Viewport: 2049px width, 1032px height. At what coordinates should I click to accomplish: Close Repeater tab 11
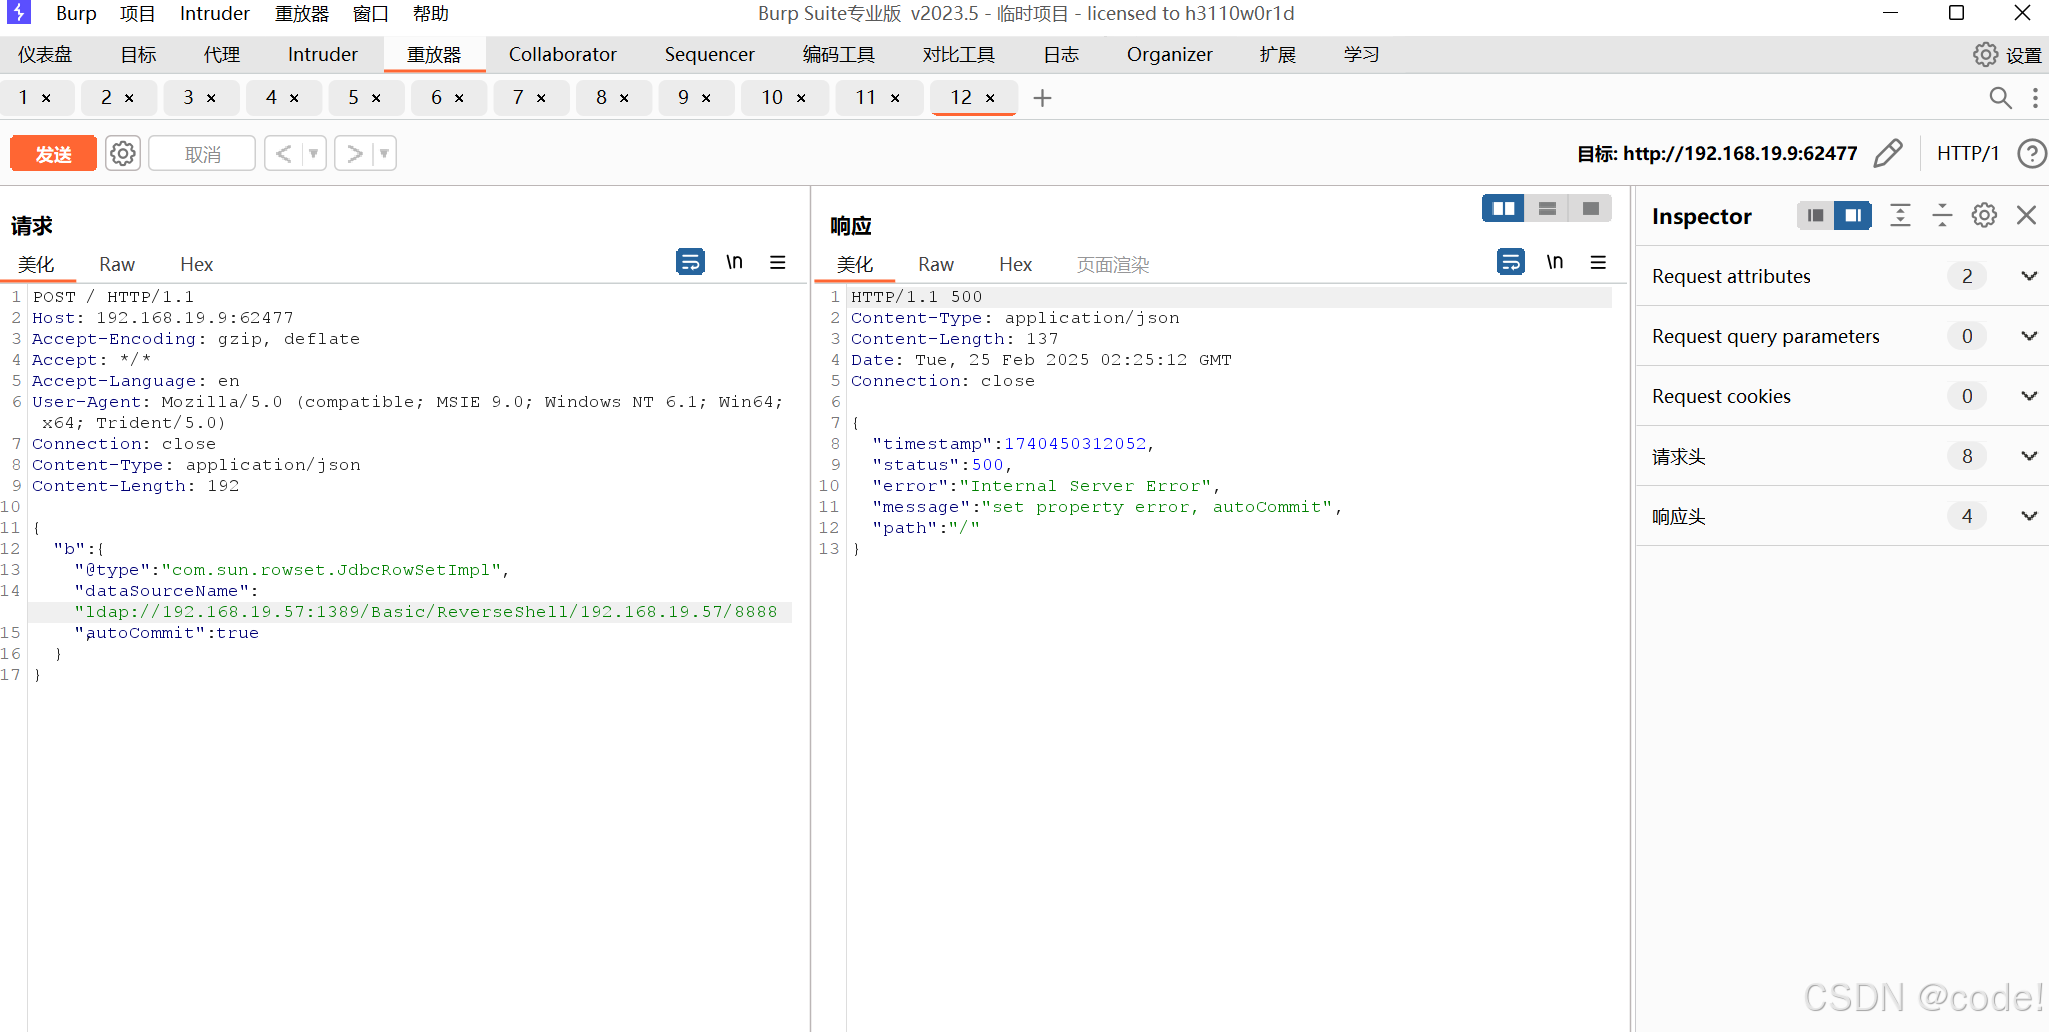895,98
